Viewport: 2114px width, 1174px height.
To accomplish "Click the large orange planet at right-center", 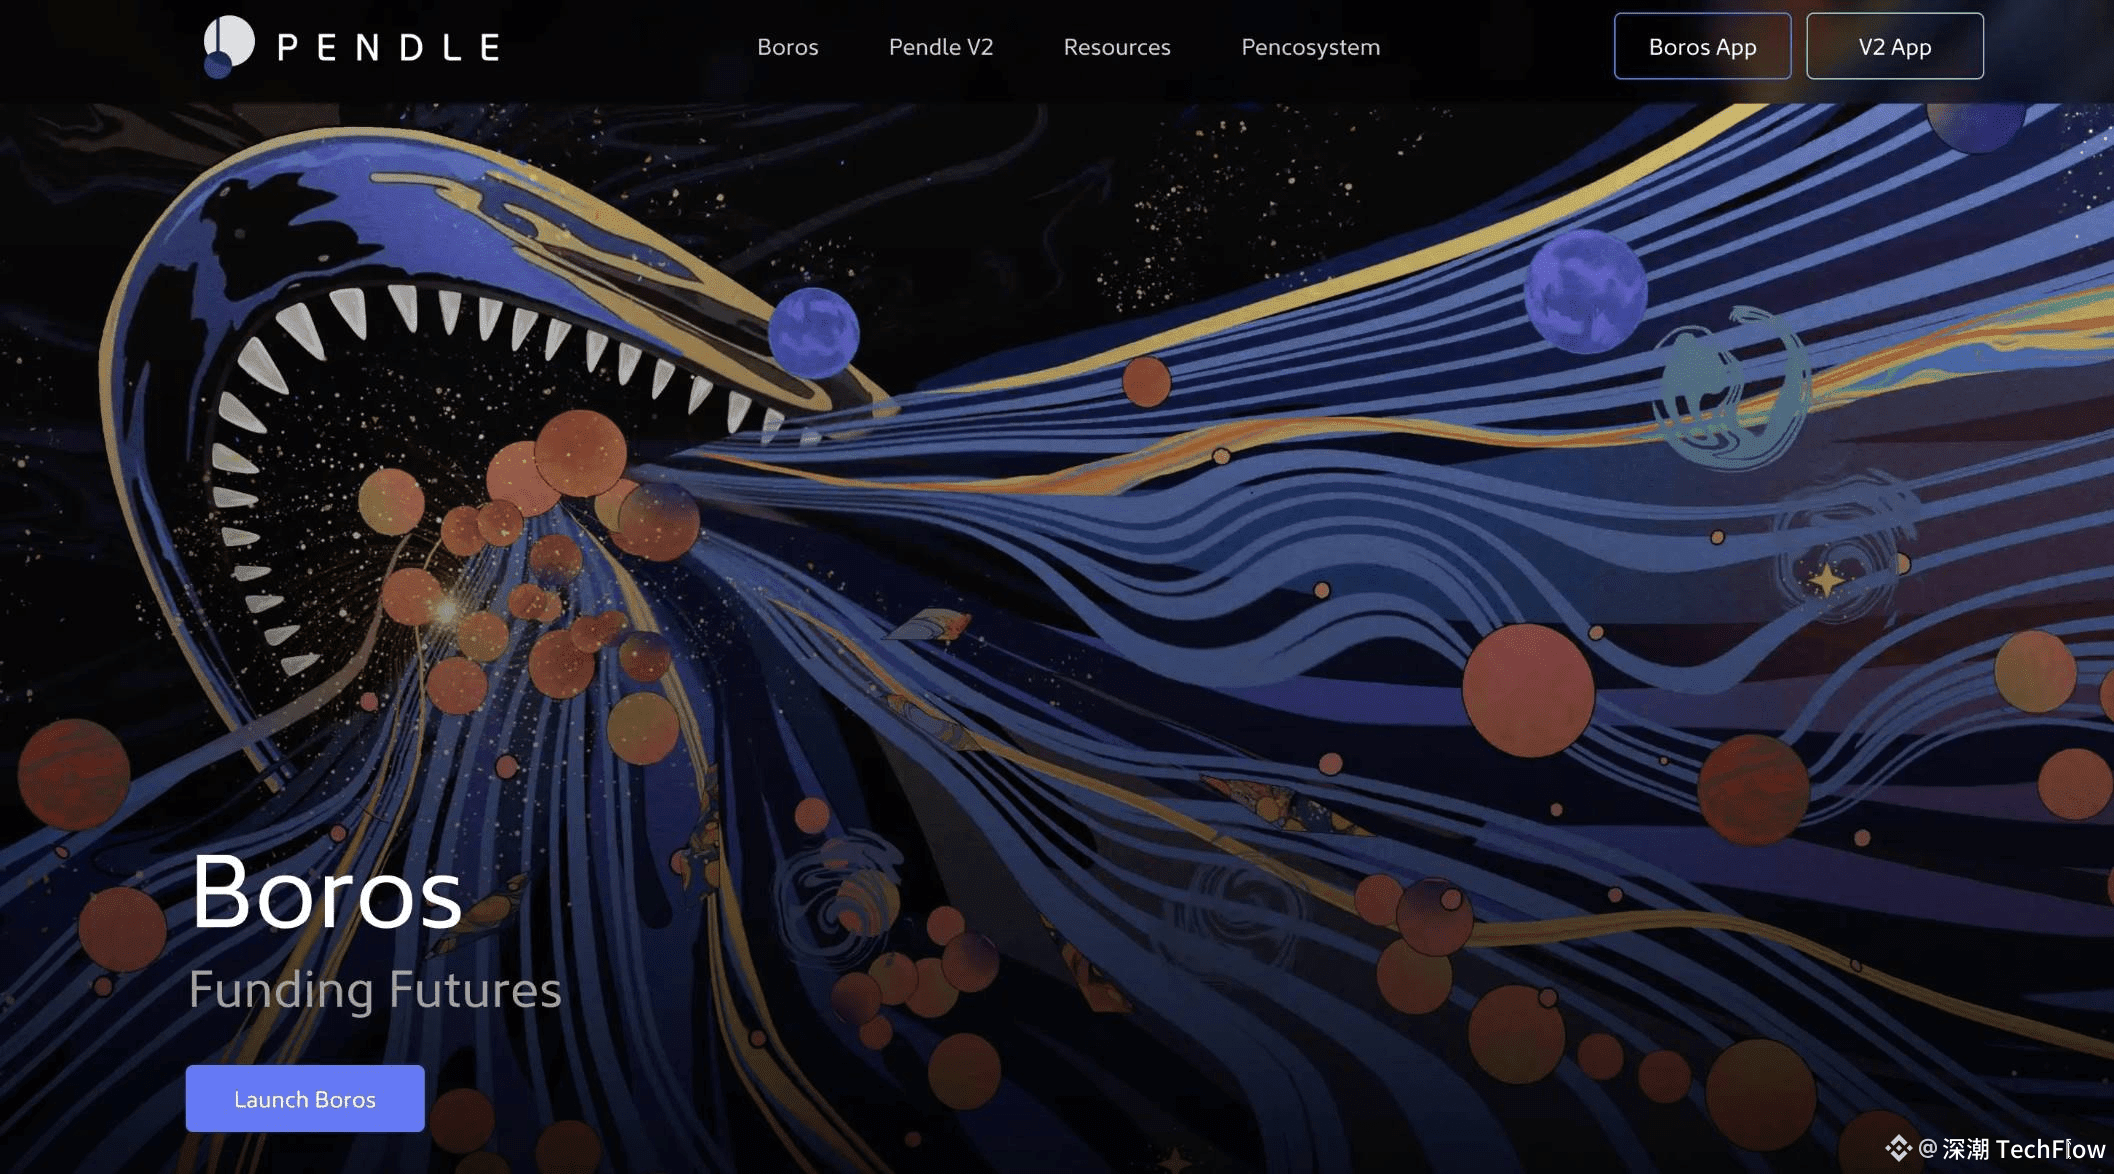I will click(x=1527, y=690).
